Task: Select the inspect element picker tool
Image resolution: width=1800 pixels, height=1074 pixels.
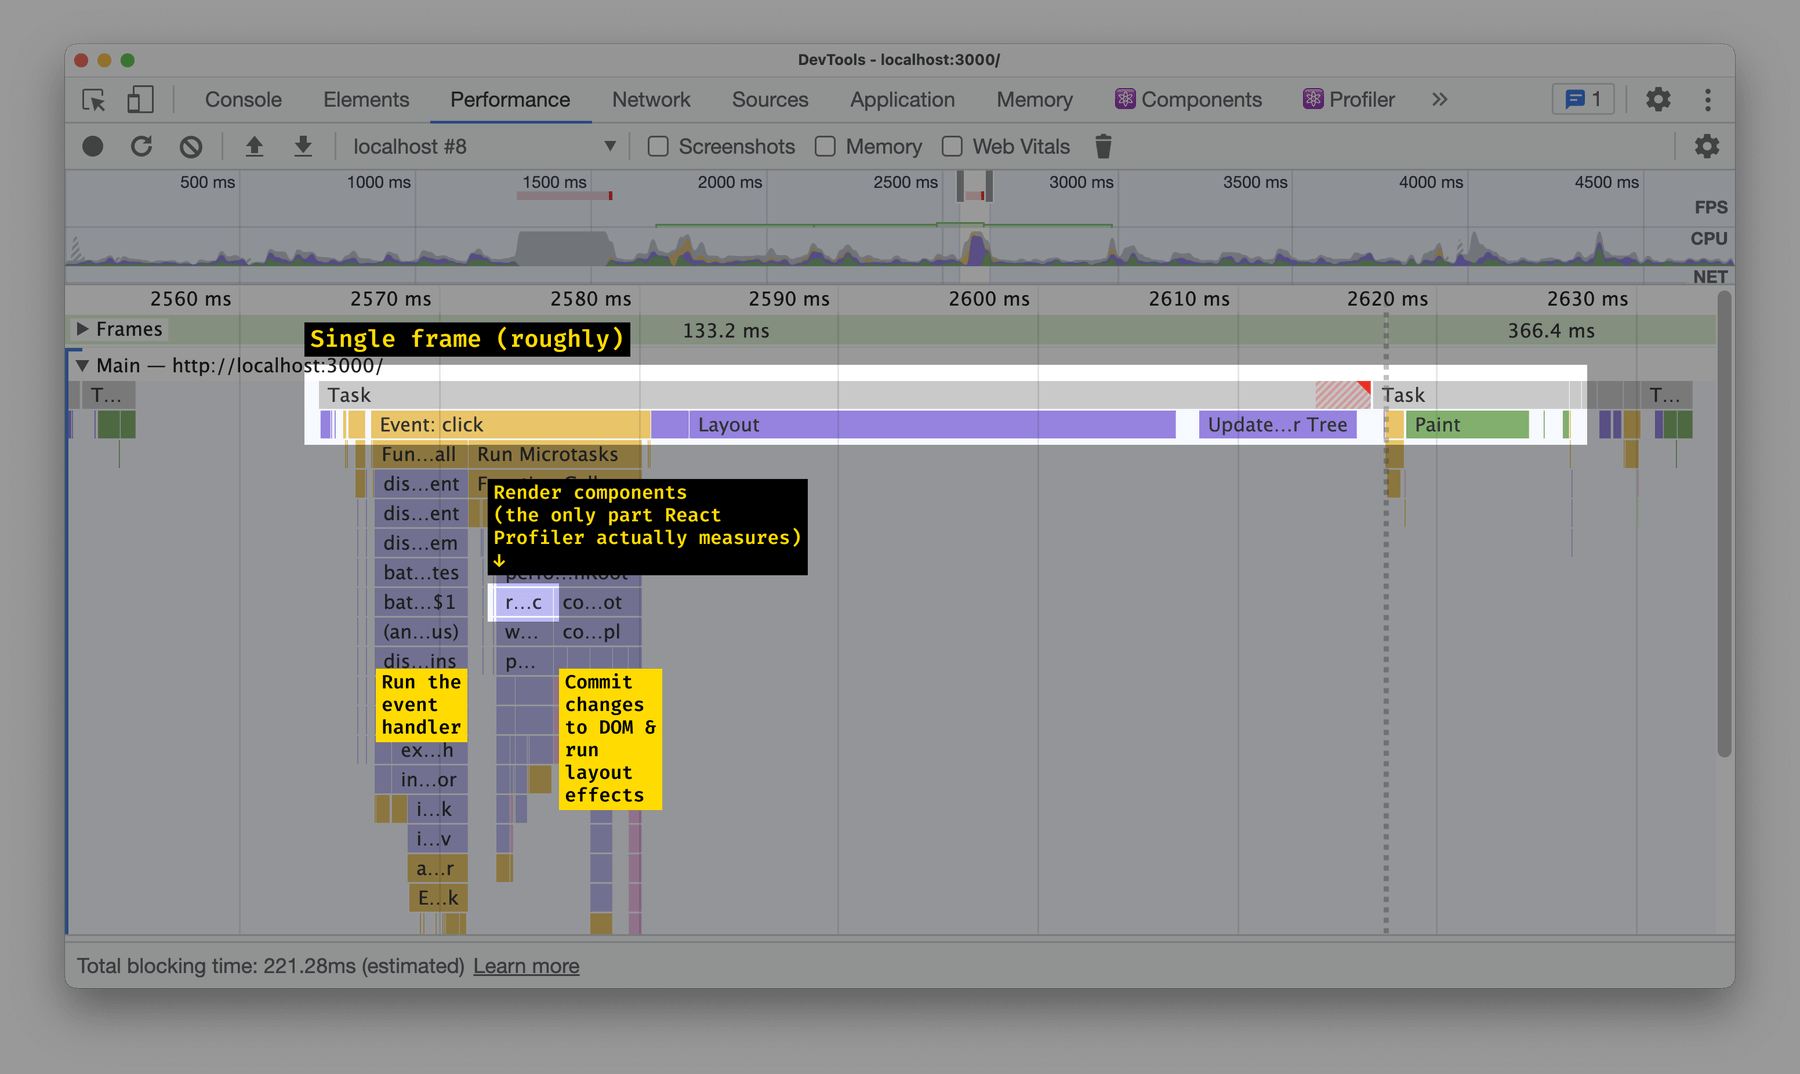Action: tap(94, 100)
